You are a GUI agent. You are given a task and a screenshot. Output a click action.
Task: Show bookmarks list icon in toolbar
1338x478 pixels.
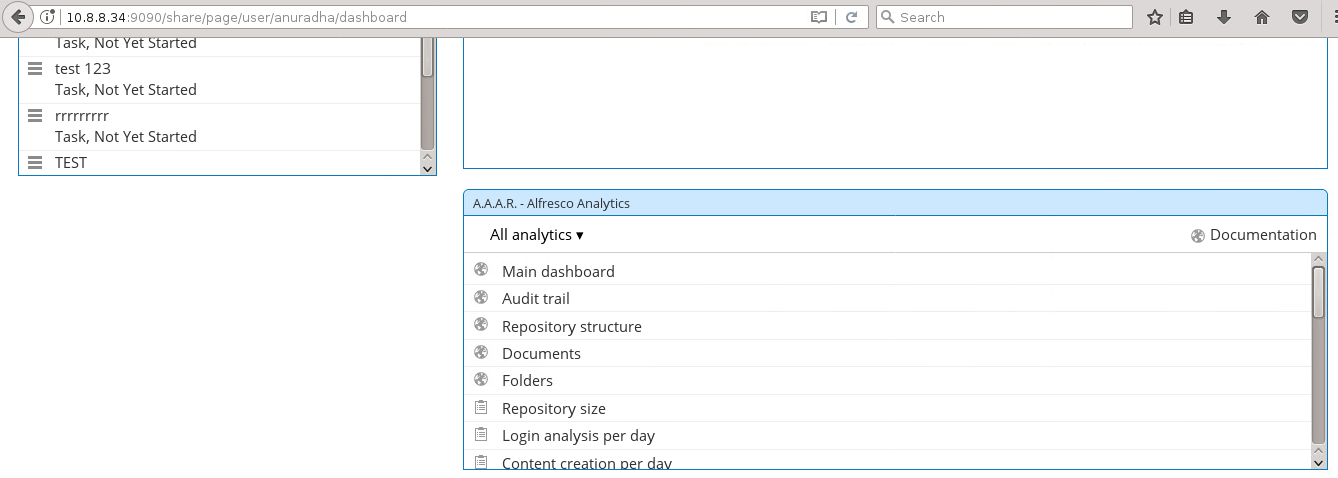click(1186, 17)
